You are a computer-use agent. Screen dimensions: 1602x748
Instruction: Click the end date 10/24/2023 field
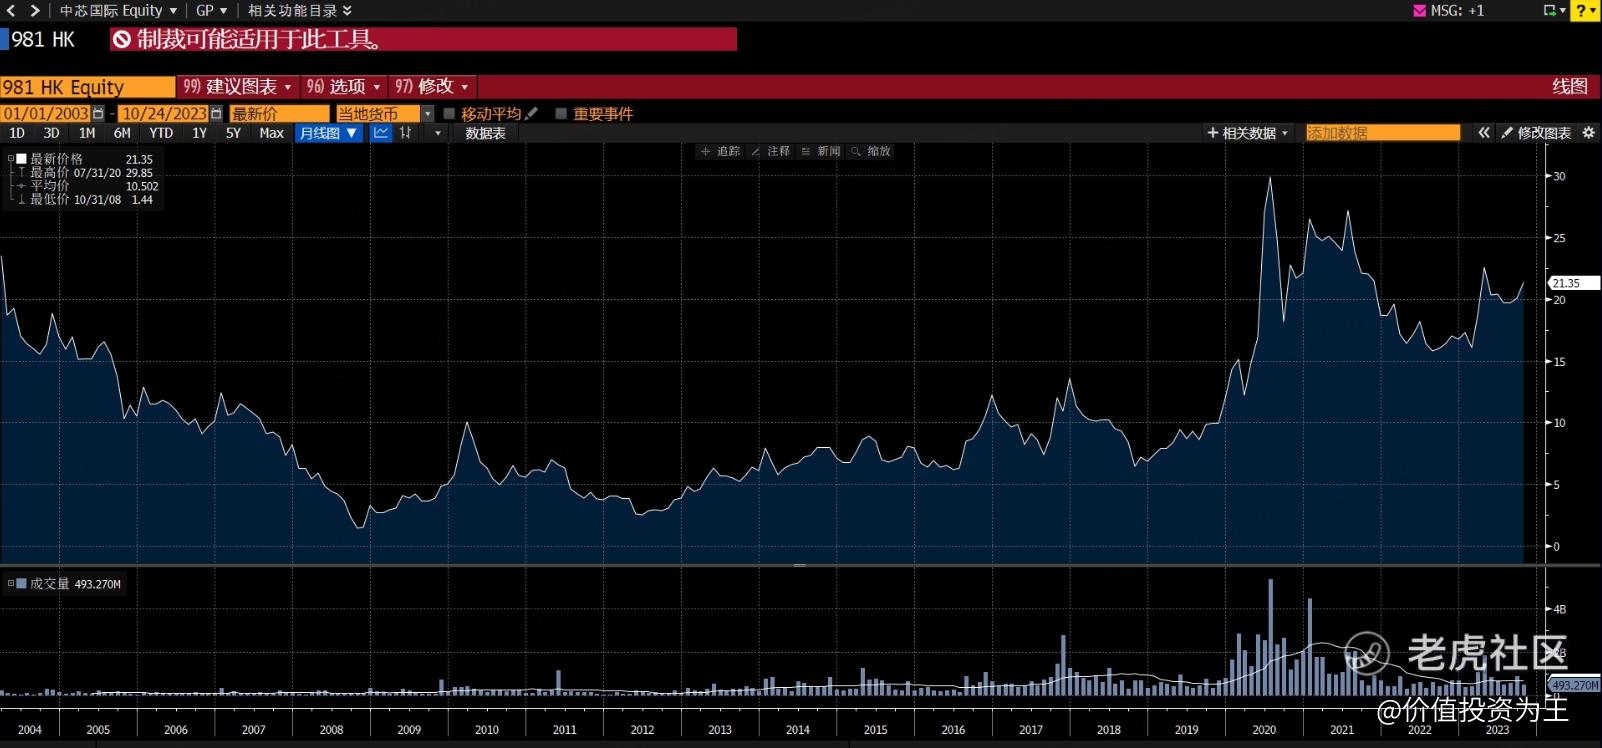coord(164,114)
